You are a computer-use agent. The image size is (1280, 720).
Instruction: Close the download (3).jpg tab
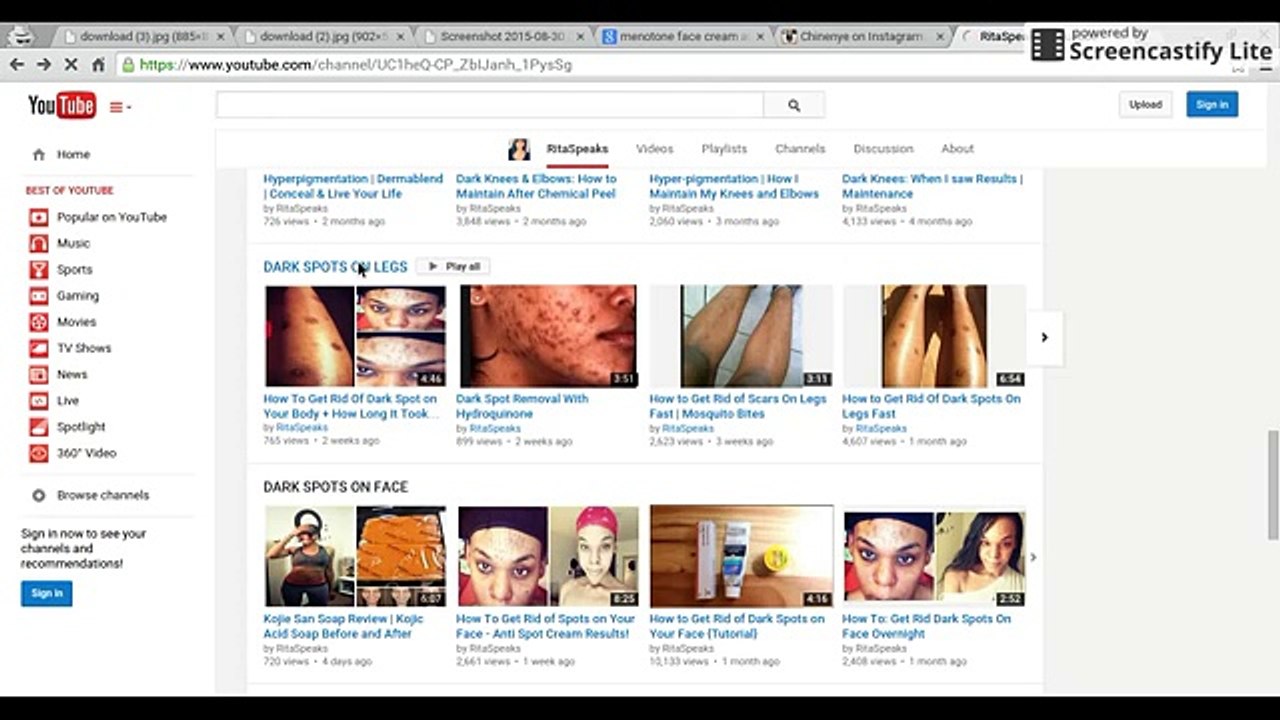click(221, 37)
